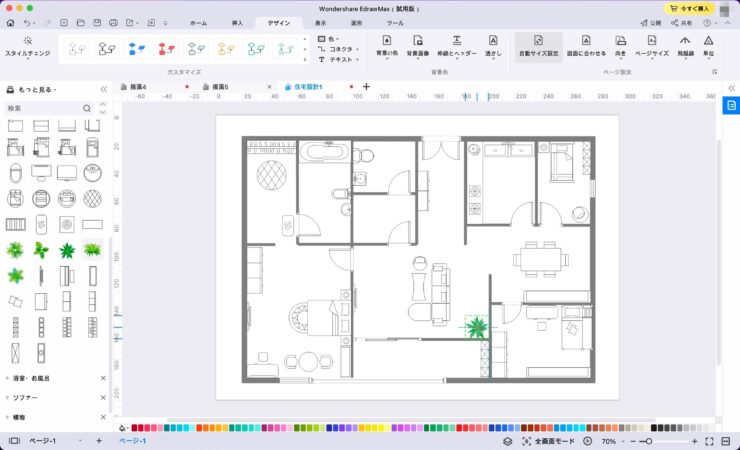
Task: Toggle 自動サイズ設定 auto size setting
Action: point(538,46)
